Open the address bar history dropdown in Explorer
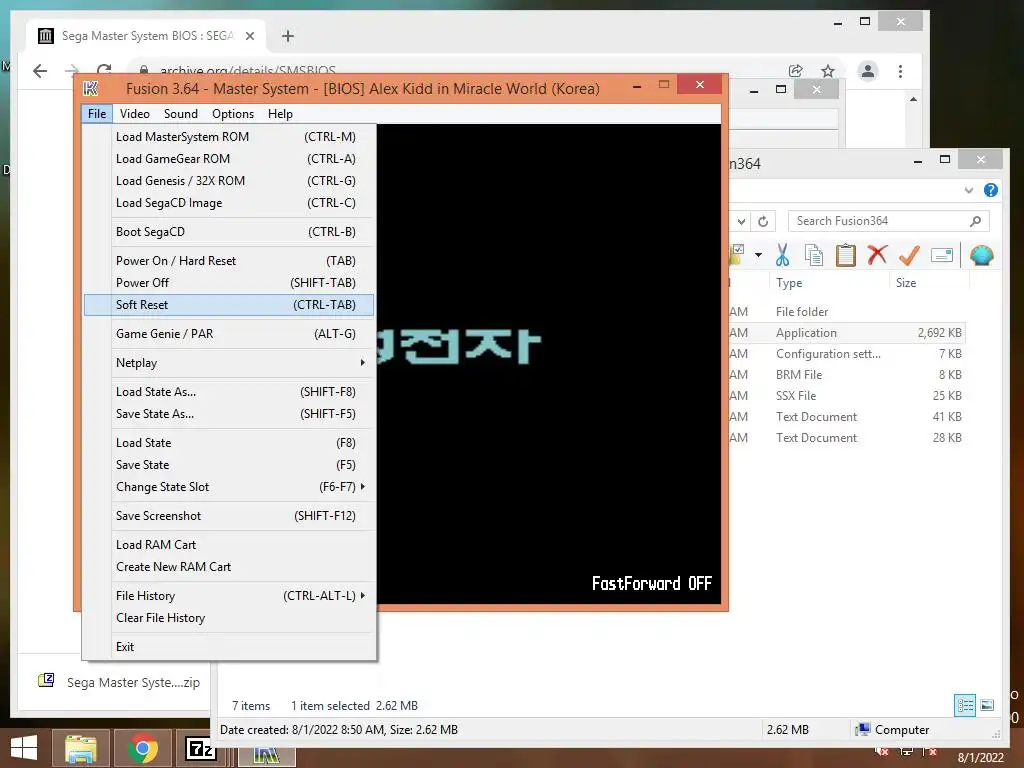The width and height of the screenshot is (1024, 768). click(x=741, y=221)
